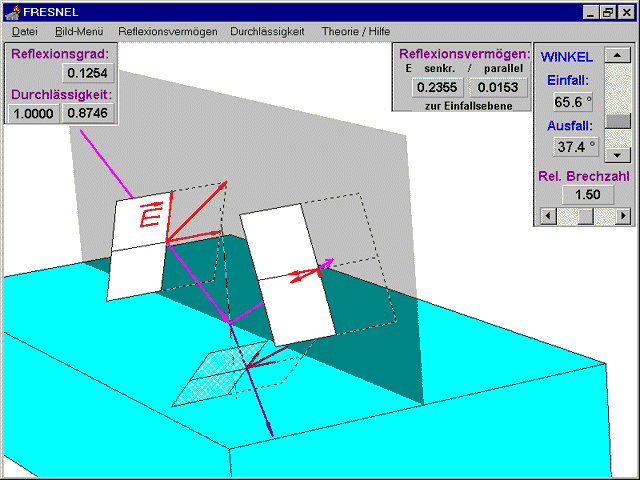Minimize the FRESNEL window

pyautogui.click(x=590, y=13)
